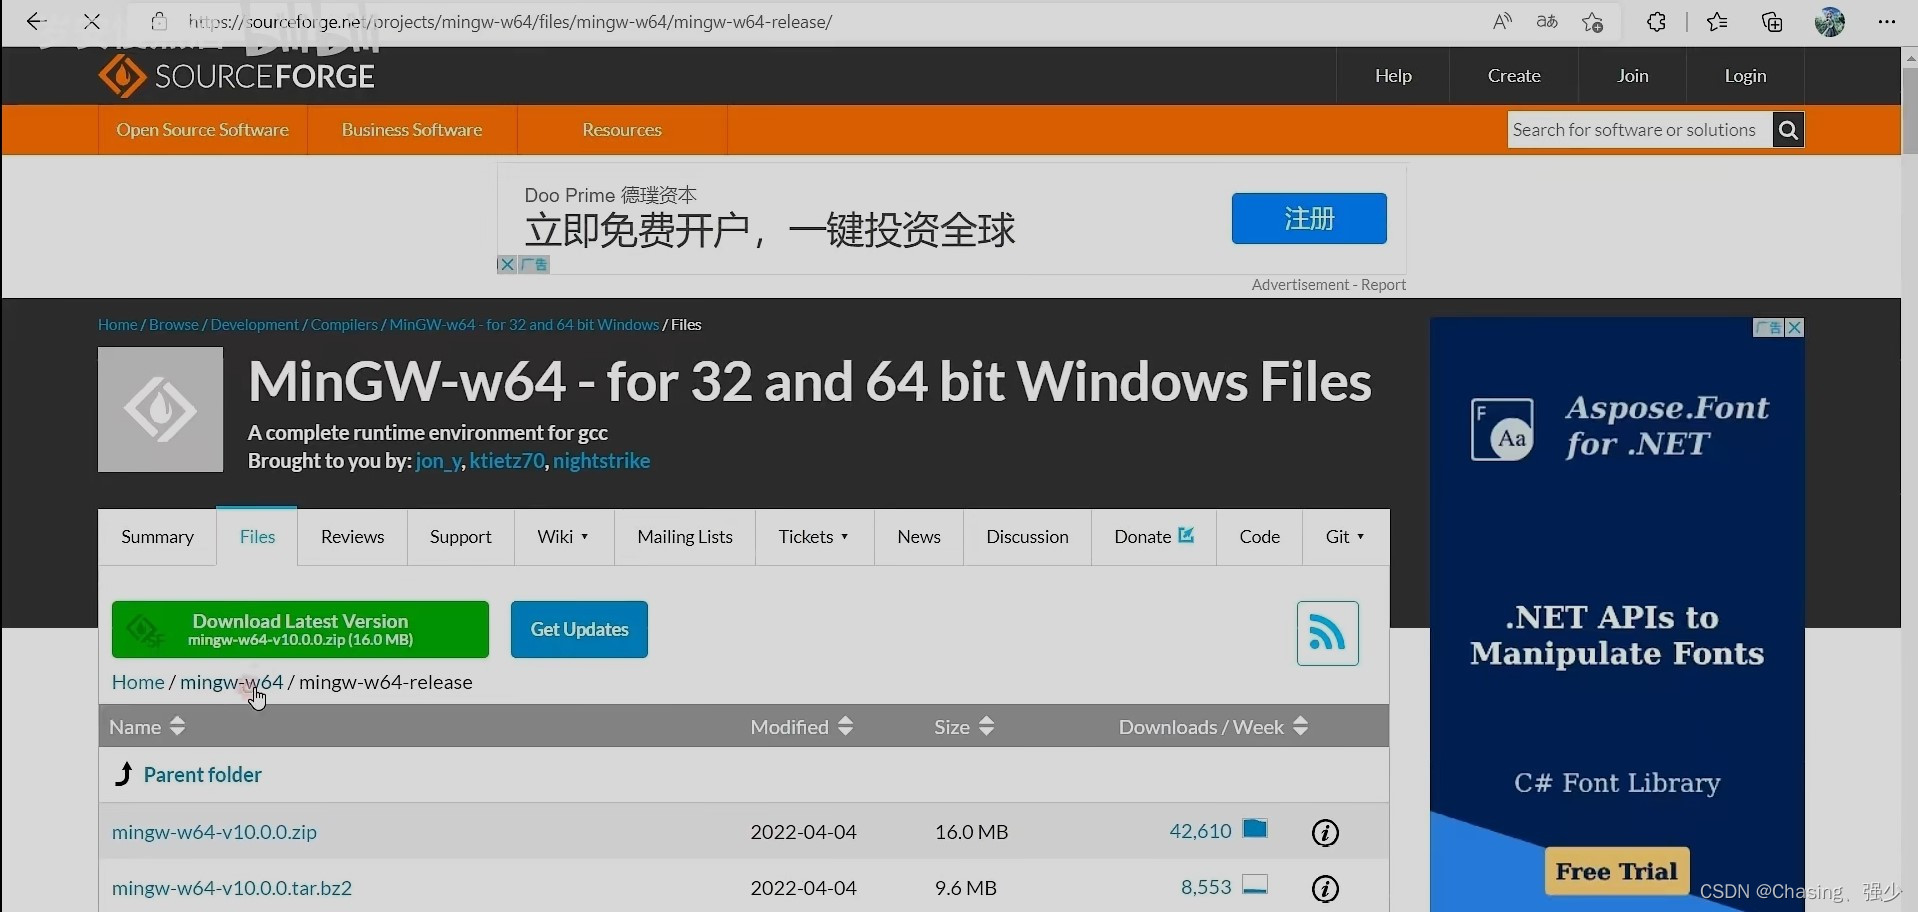The height and width of the screenshot is (912, 1918).
Task: Sort files by Name arrows
Action: [177, 726]
